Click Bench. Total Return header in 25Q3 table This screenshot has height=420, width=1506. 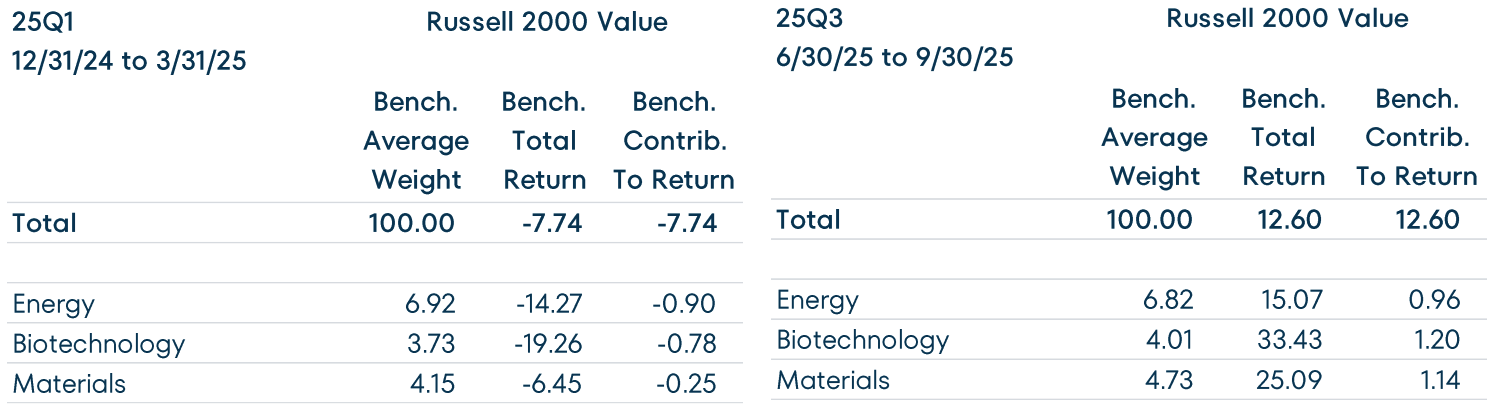pyautogui.click(x=1283, y=138)
